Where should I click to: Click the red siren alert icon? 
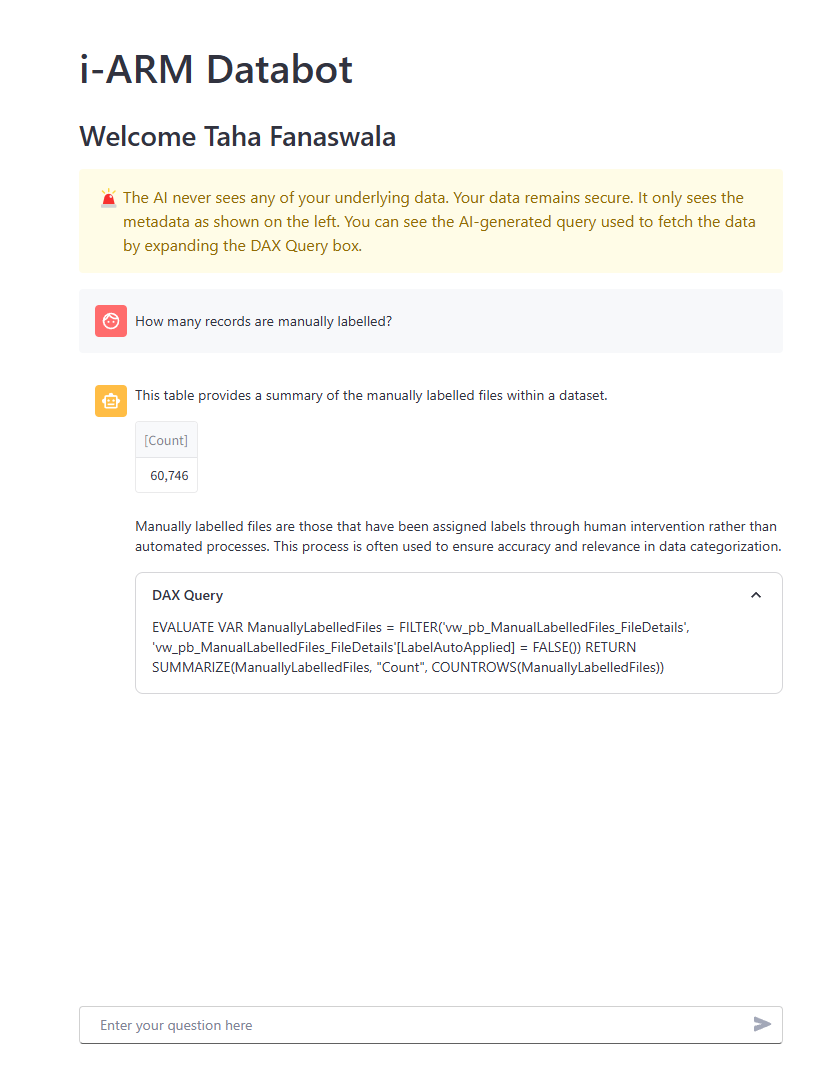tap(108, 198)
